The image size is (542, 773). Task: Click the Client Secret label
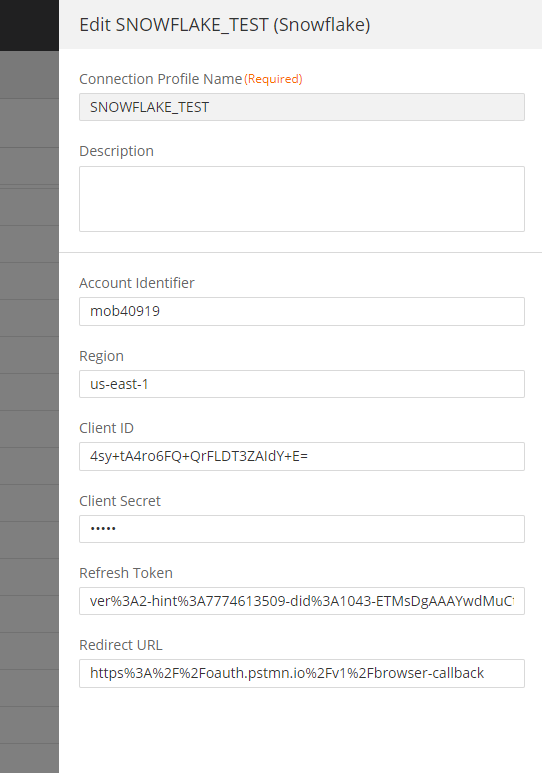(x=120, y=501)
